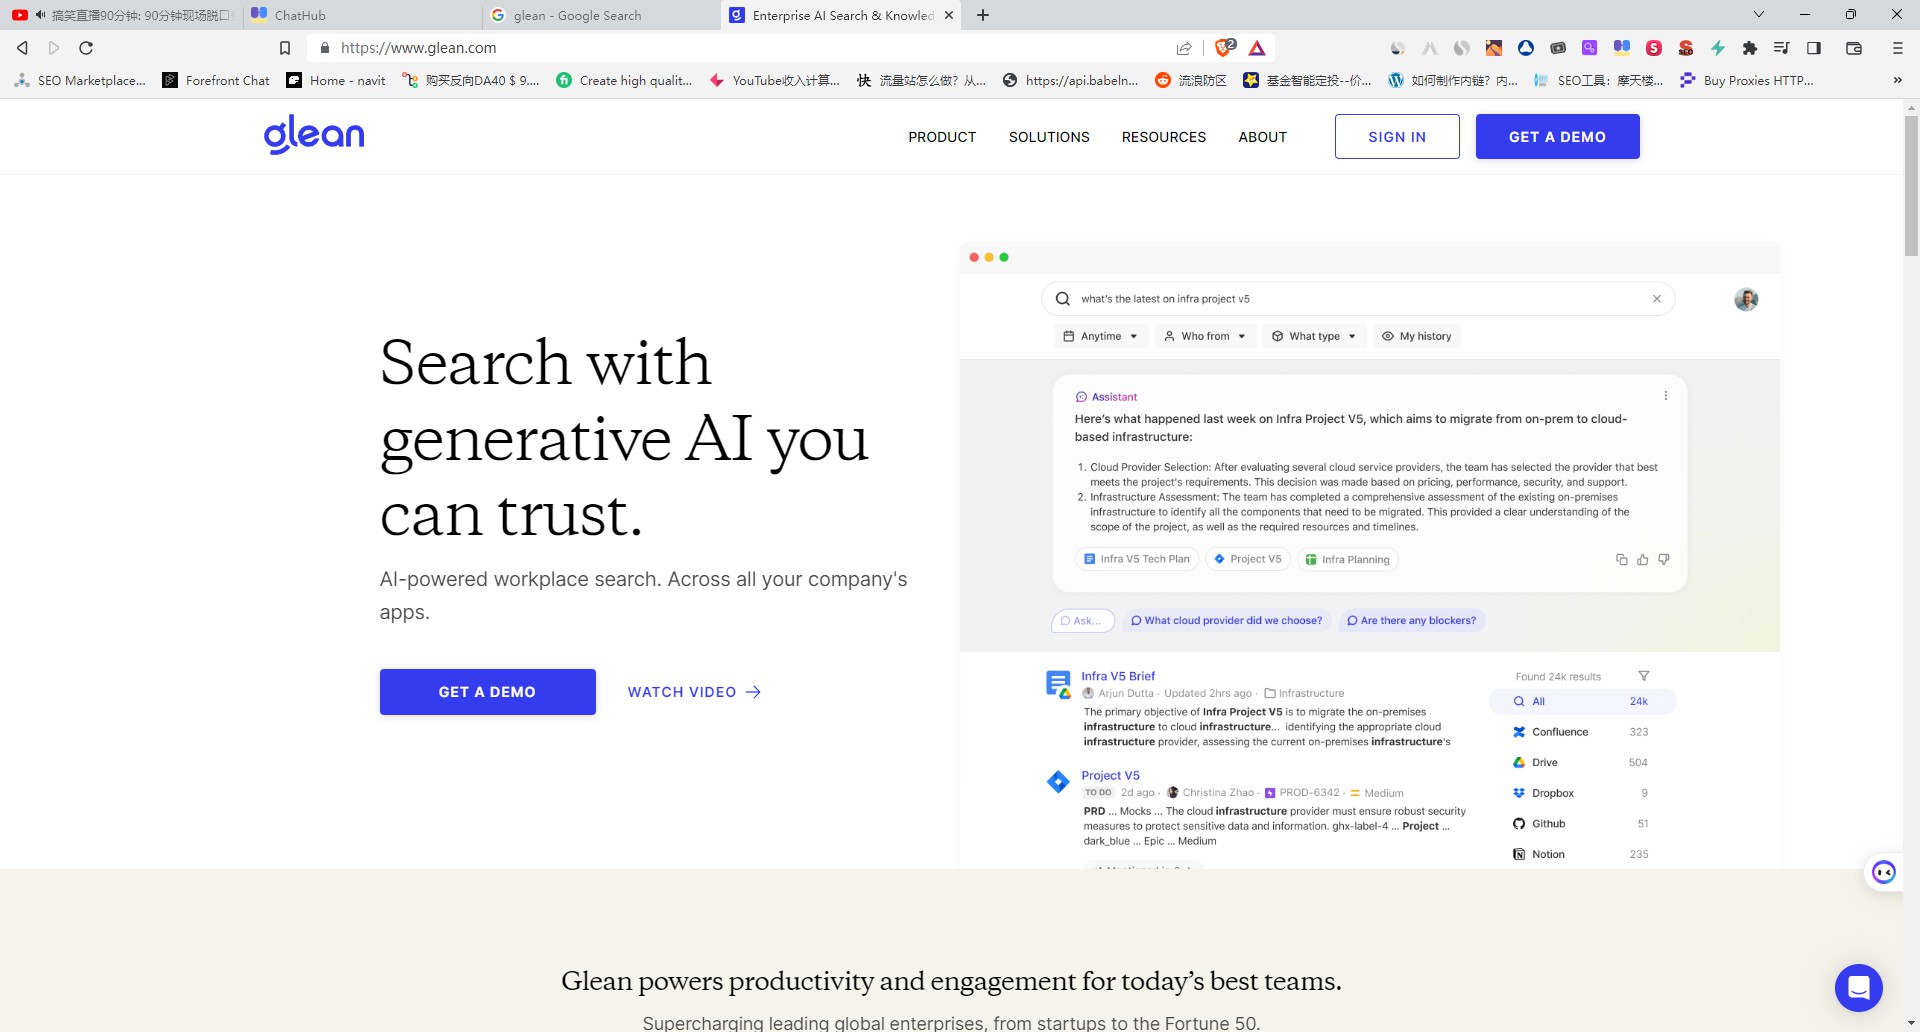Open the Project V5 source chip

tap(1248, 559)
